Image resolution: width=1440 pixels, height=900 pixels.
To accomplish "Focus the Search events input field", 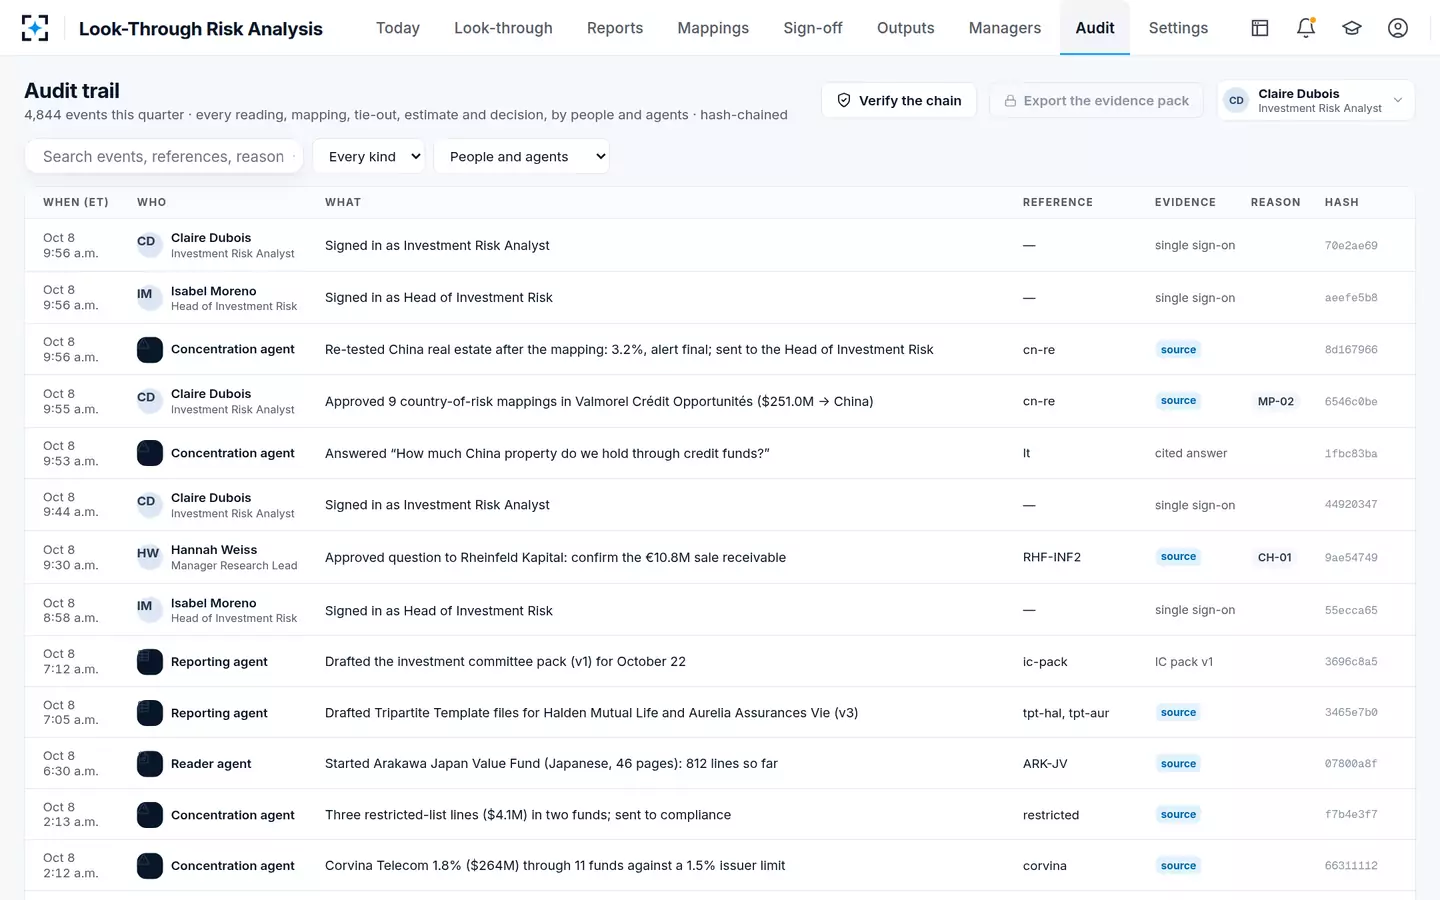I will tap(164, 156).
